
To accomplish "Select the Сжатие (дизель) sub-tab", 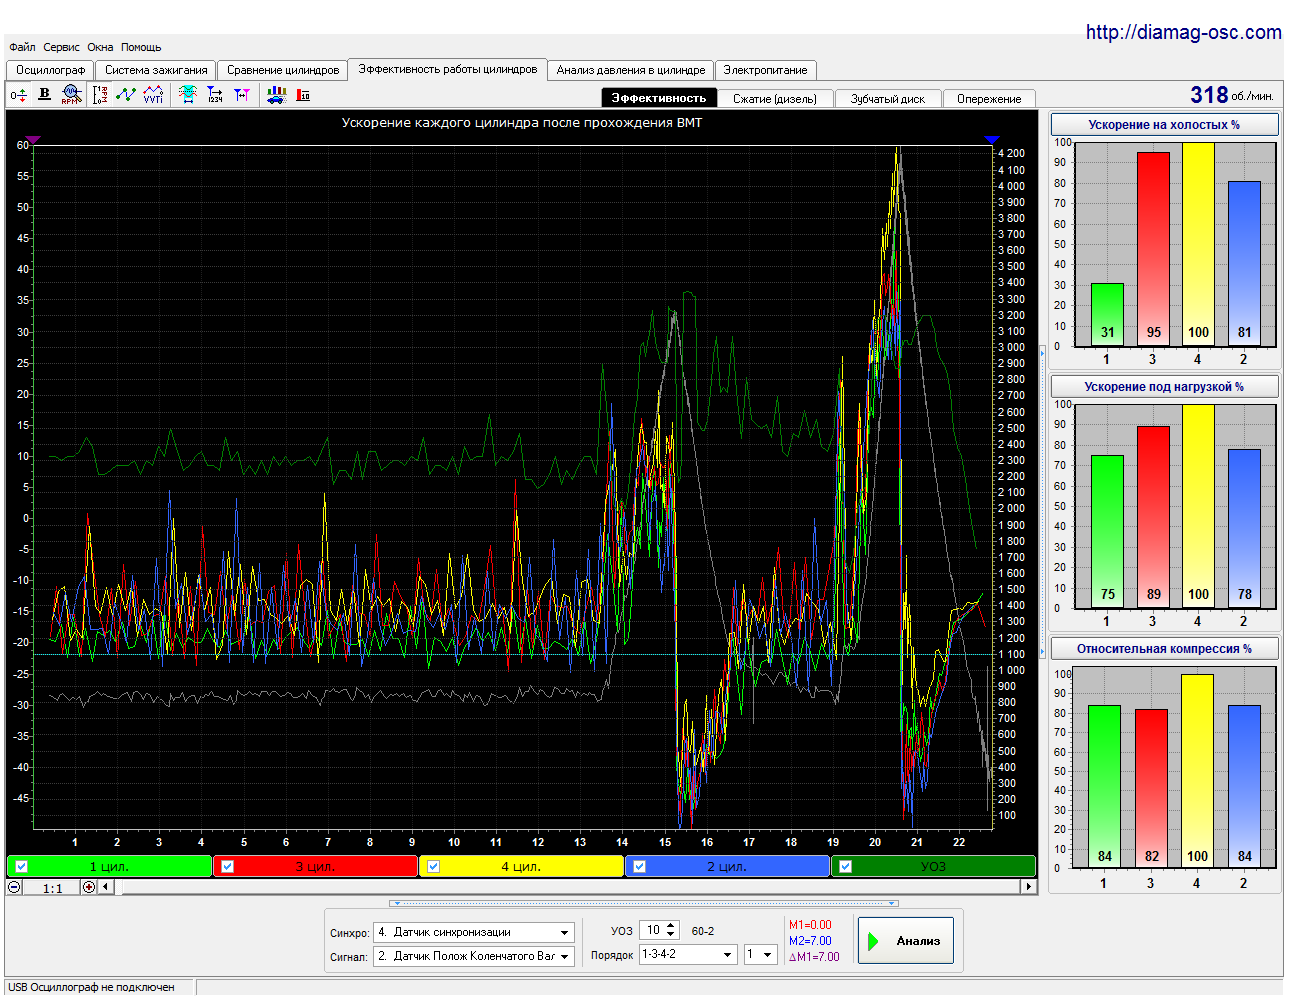I will [775, 98].
